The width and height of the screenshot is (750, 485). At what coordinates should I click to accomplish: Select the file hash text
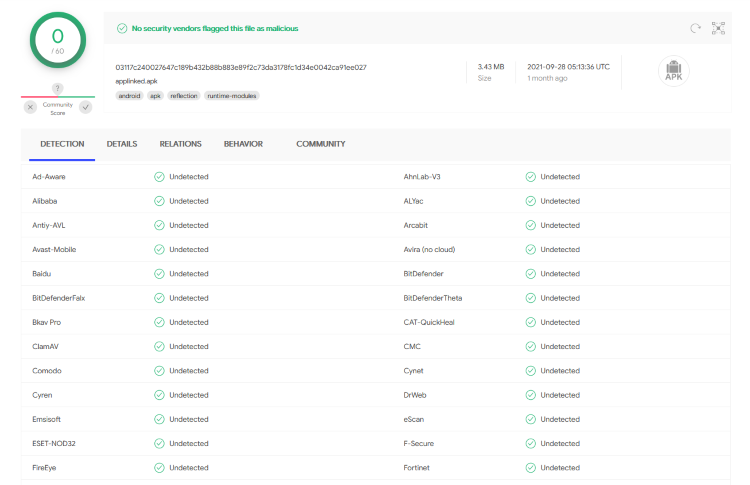click(241, 67)
